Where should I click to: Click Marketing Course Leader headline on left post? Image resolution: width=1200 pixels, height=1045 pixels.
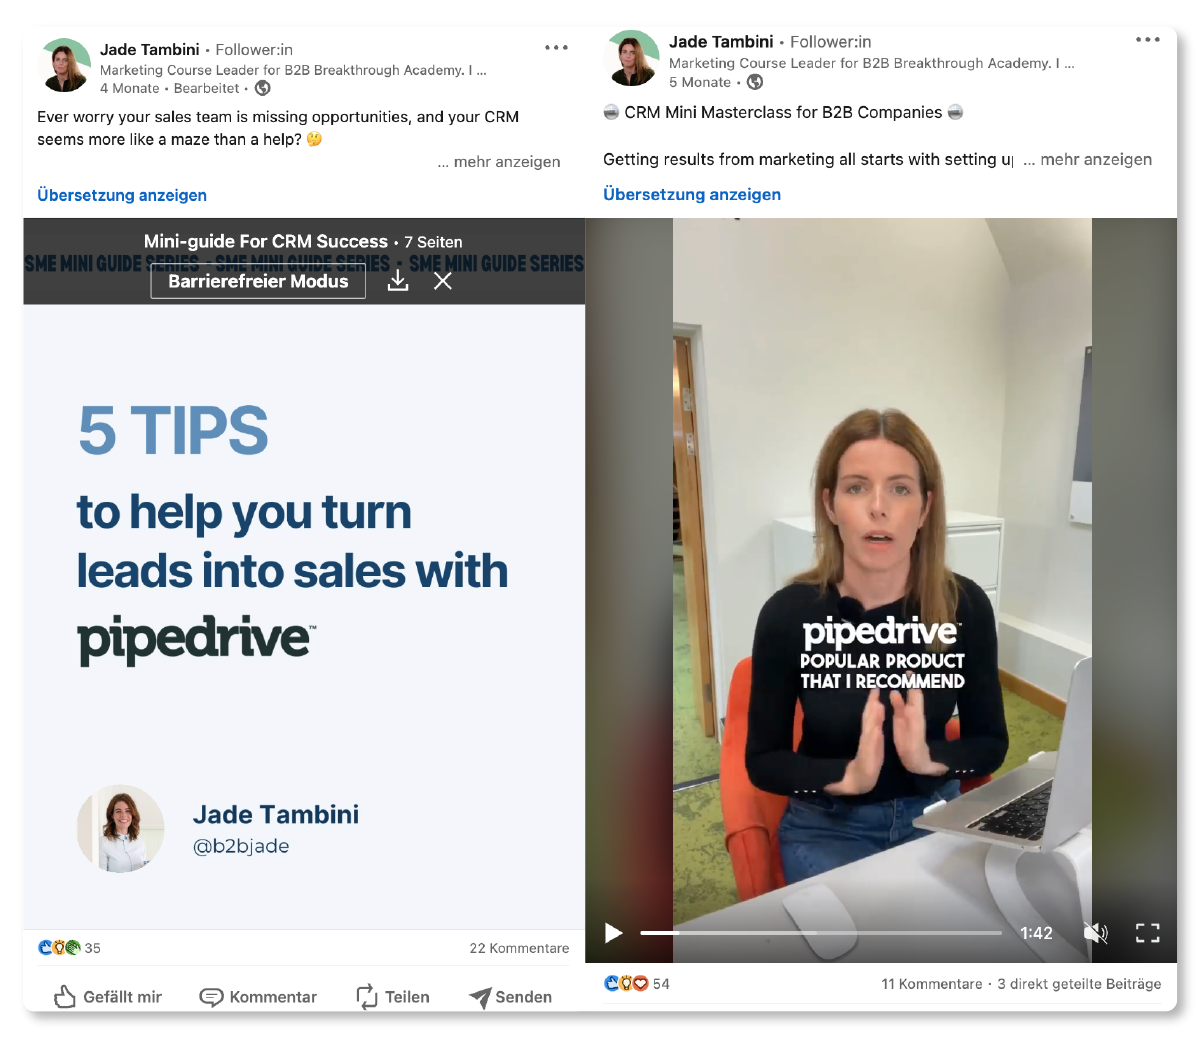293,70
